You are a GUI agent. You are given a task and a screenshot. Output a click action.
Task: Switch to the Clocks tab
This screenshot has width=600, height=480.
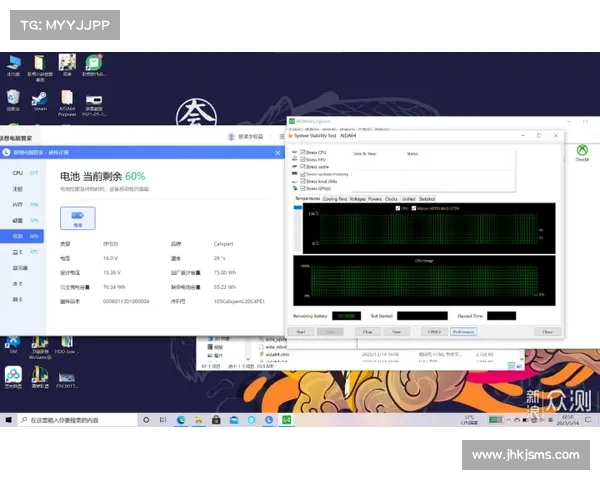391,199
